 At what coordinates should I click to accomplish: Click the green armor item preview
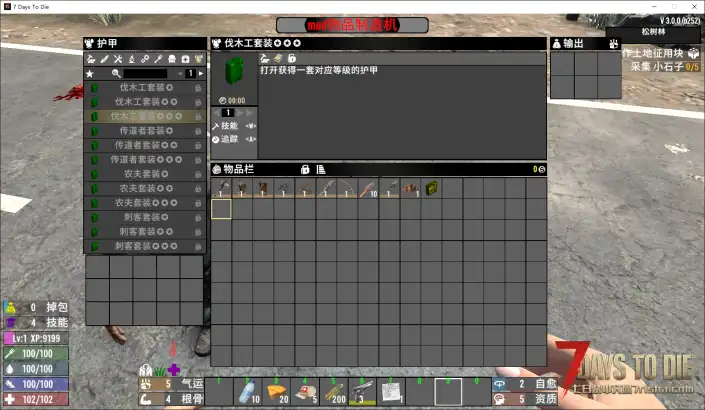click(x=234, y=72)
